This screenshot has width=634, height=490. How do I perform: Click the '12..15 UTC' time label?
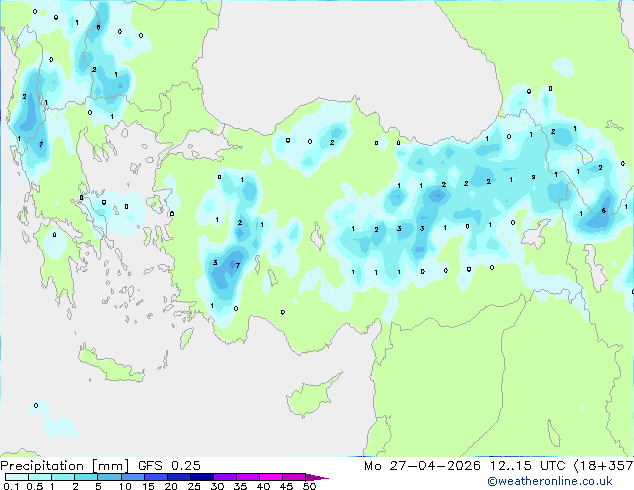click(x=527, y=466)
